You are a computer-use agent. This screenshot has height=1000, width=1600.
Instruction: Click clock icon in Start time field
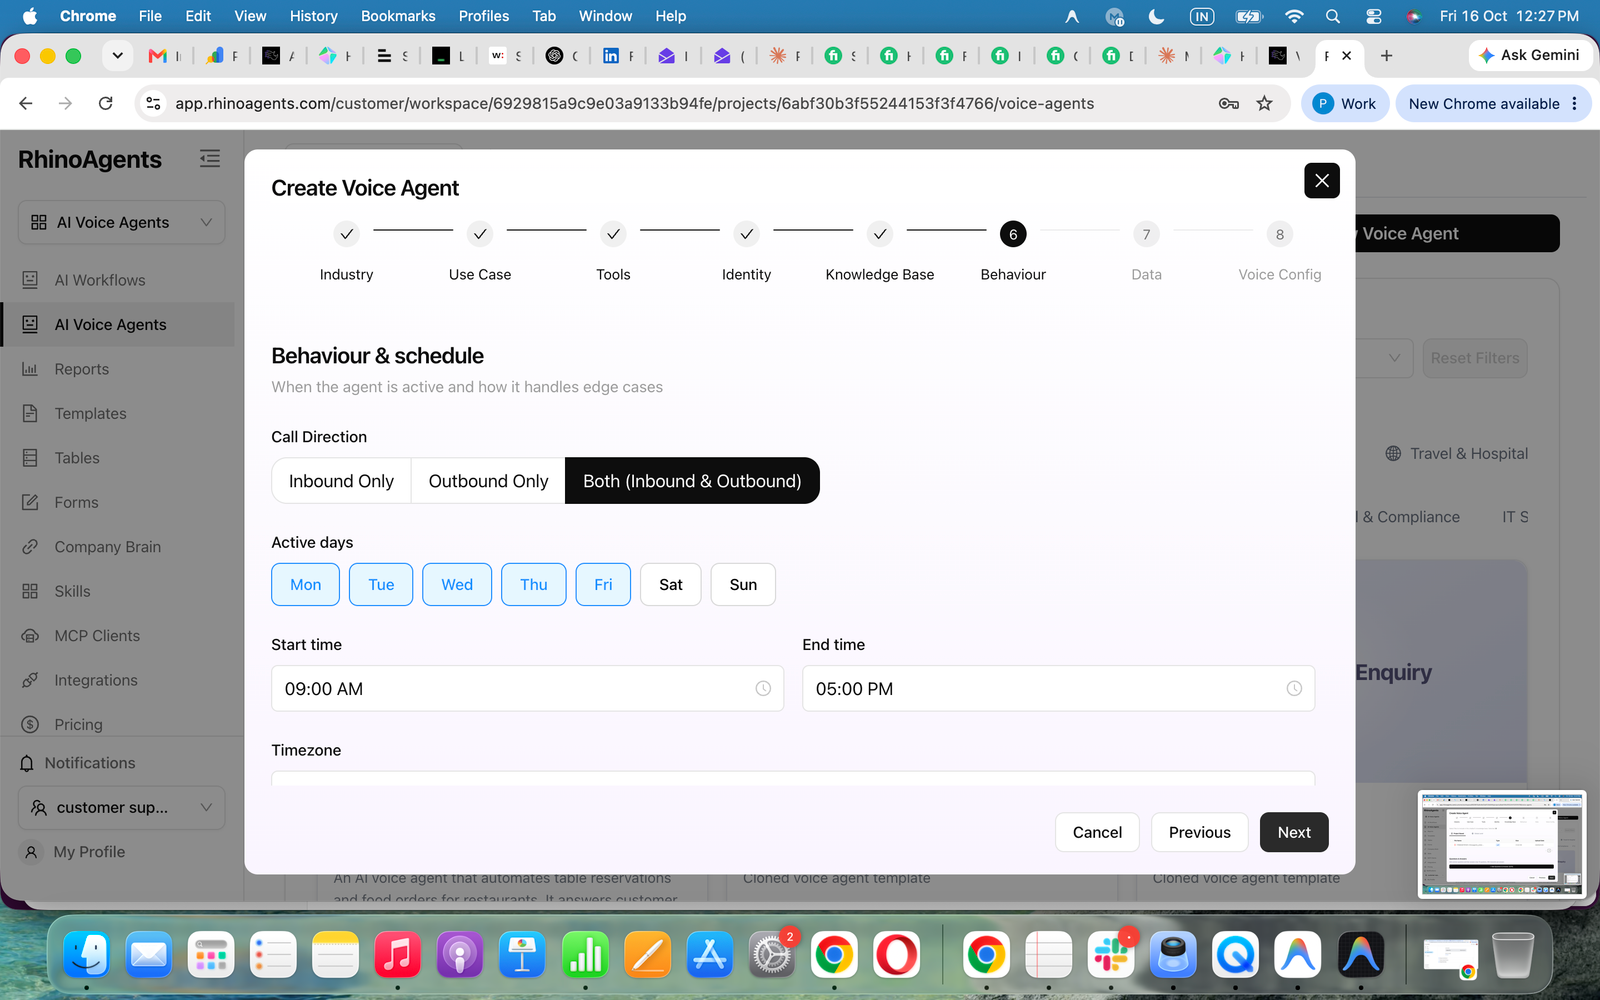(763, 688)
